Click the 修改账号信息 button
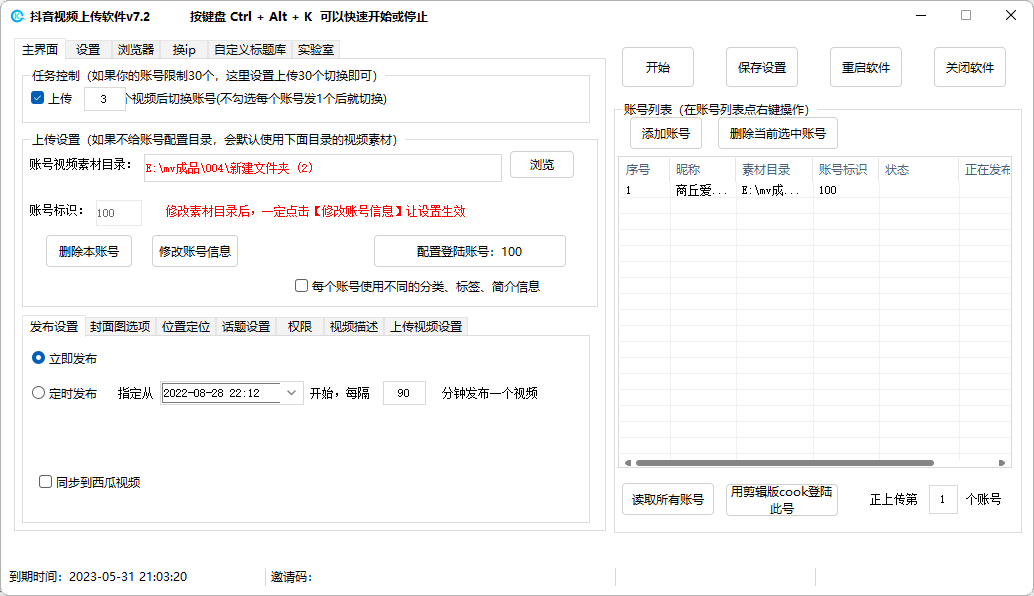Screen dimensions: 1034x596 coord(195,251)
